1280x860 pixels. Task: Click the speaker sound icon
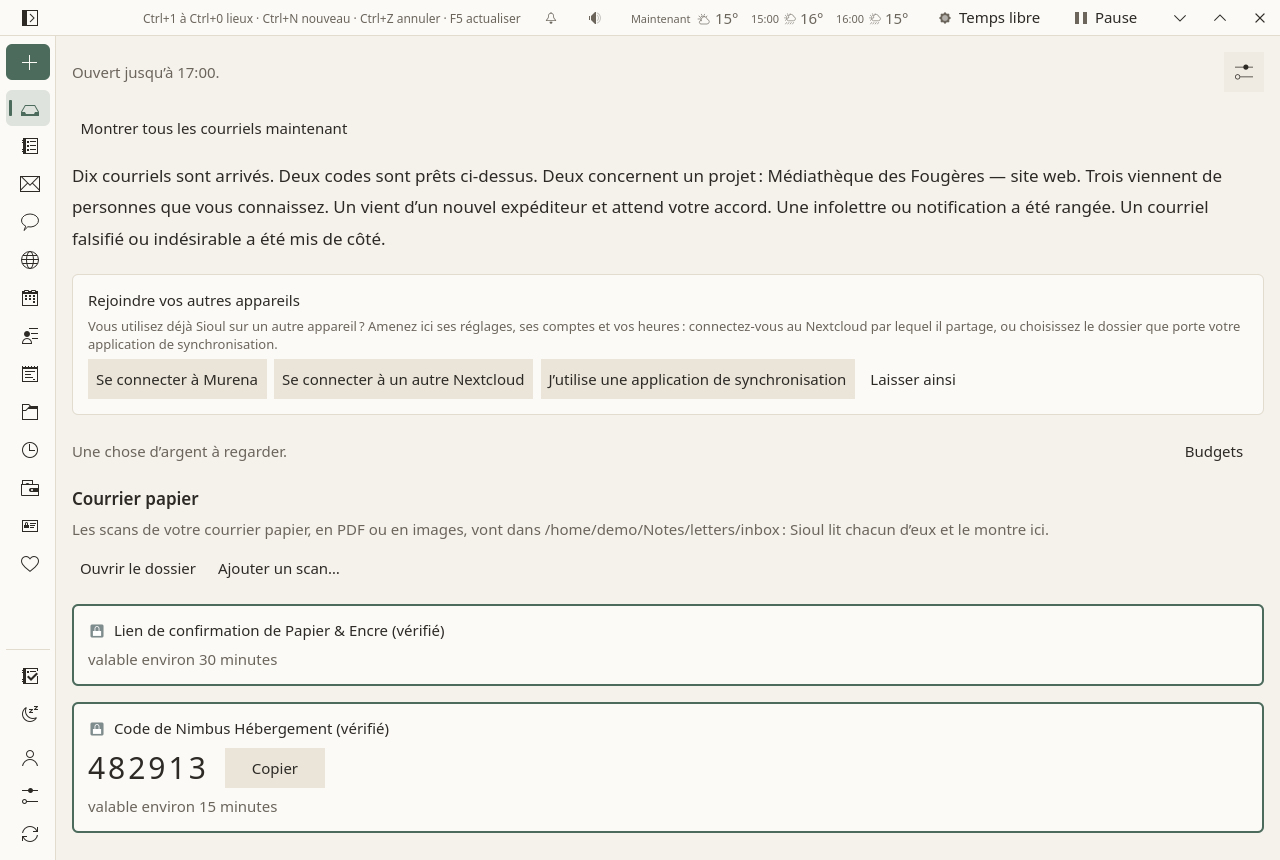coord(595,18)
